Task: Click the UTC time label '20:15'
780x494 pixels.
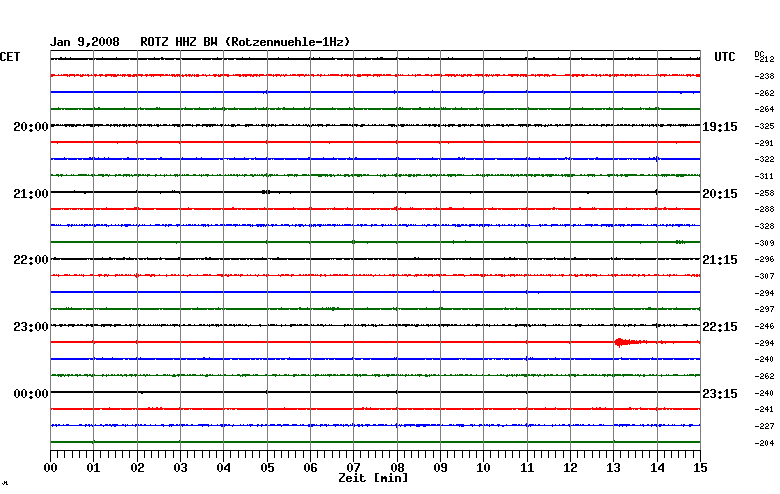Action: 720,194
